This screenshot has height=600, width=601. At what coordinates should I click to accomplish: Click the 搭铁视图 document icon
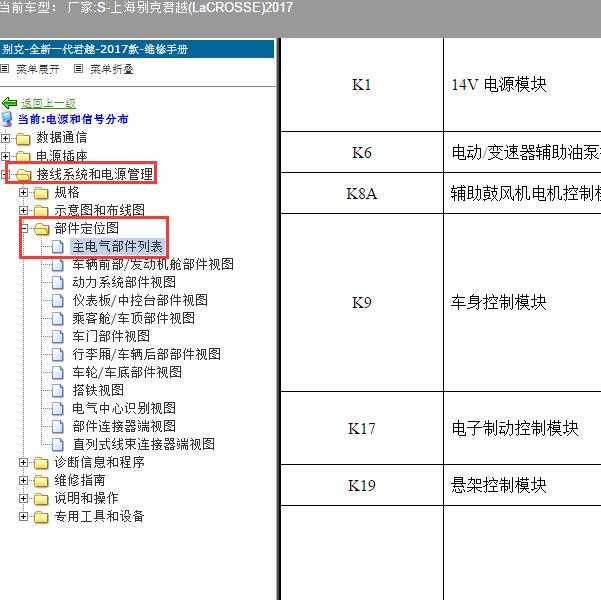click(58, 391)
